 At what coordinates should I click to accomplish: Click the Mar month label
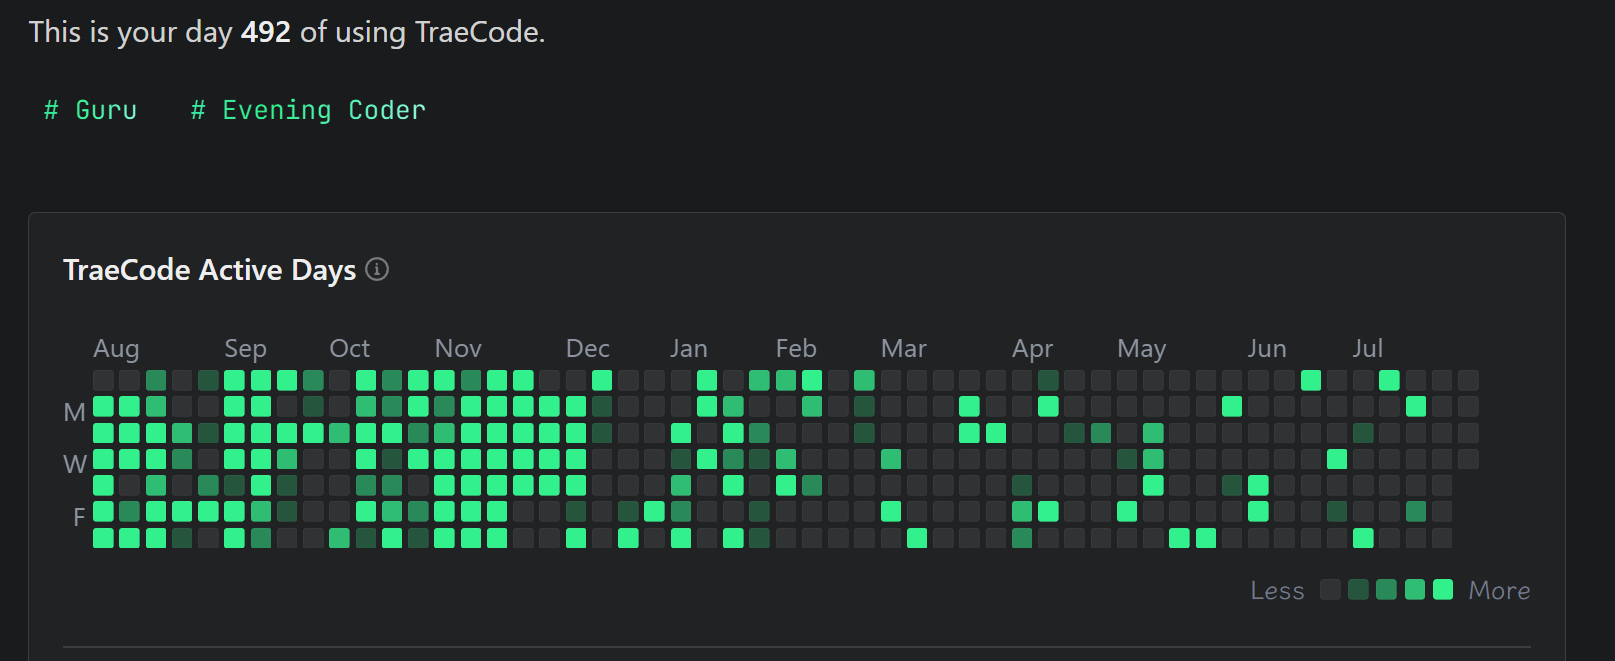pos(904,348)
